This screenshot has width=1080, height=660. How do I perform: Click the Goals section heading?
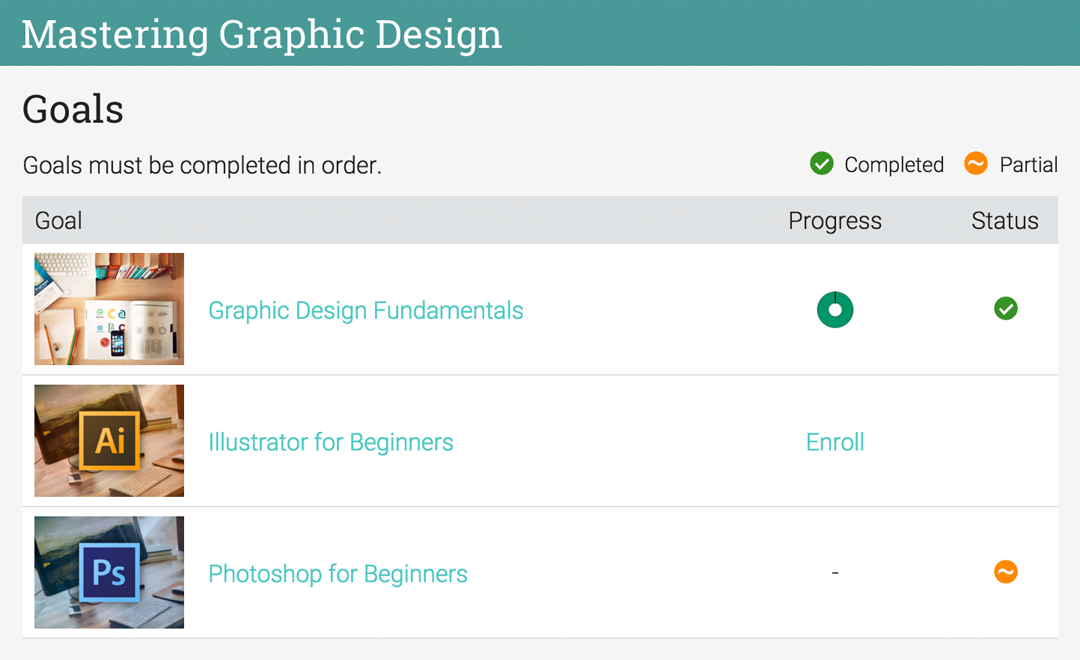pos(73,110)
